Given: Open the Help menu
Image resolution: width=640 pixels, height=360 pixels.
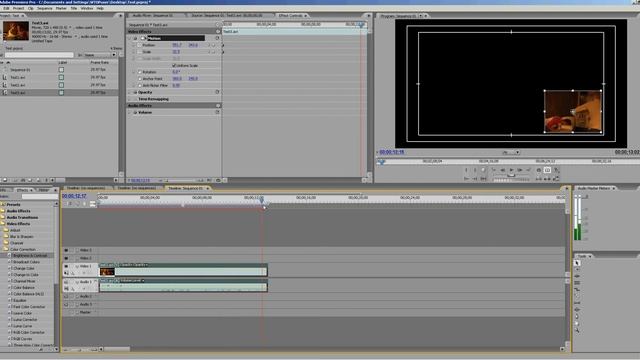Looking at the screenshot, I should tap(100, 8).
